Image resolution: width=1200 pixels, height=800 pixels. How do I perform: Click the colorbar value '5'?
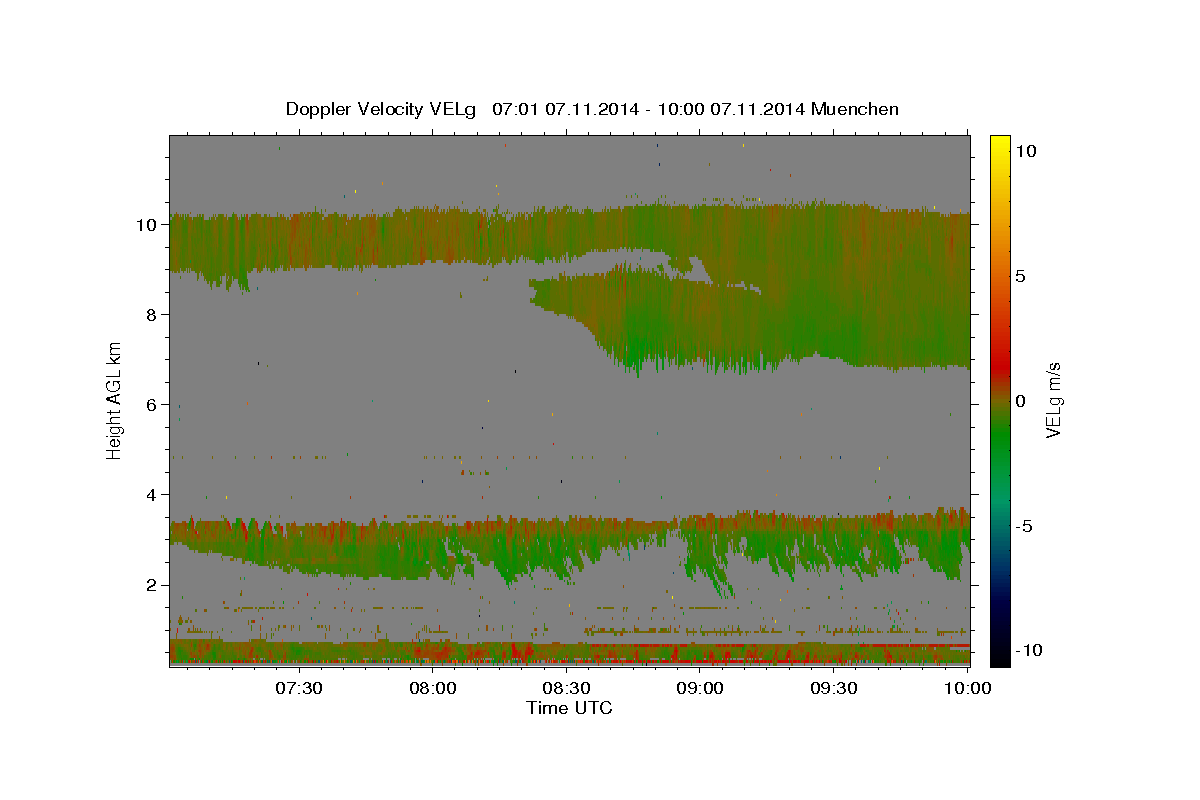(x=1021, y=275)
